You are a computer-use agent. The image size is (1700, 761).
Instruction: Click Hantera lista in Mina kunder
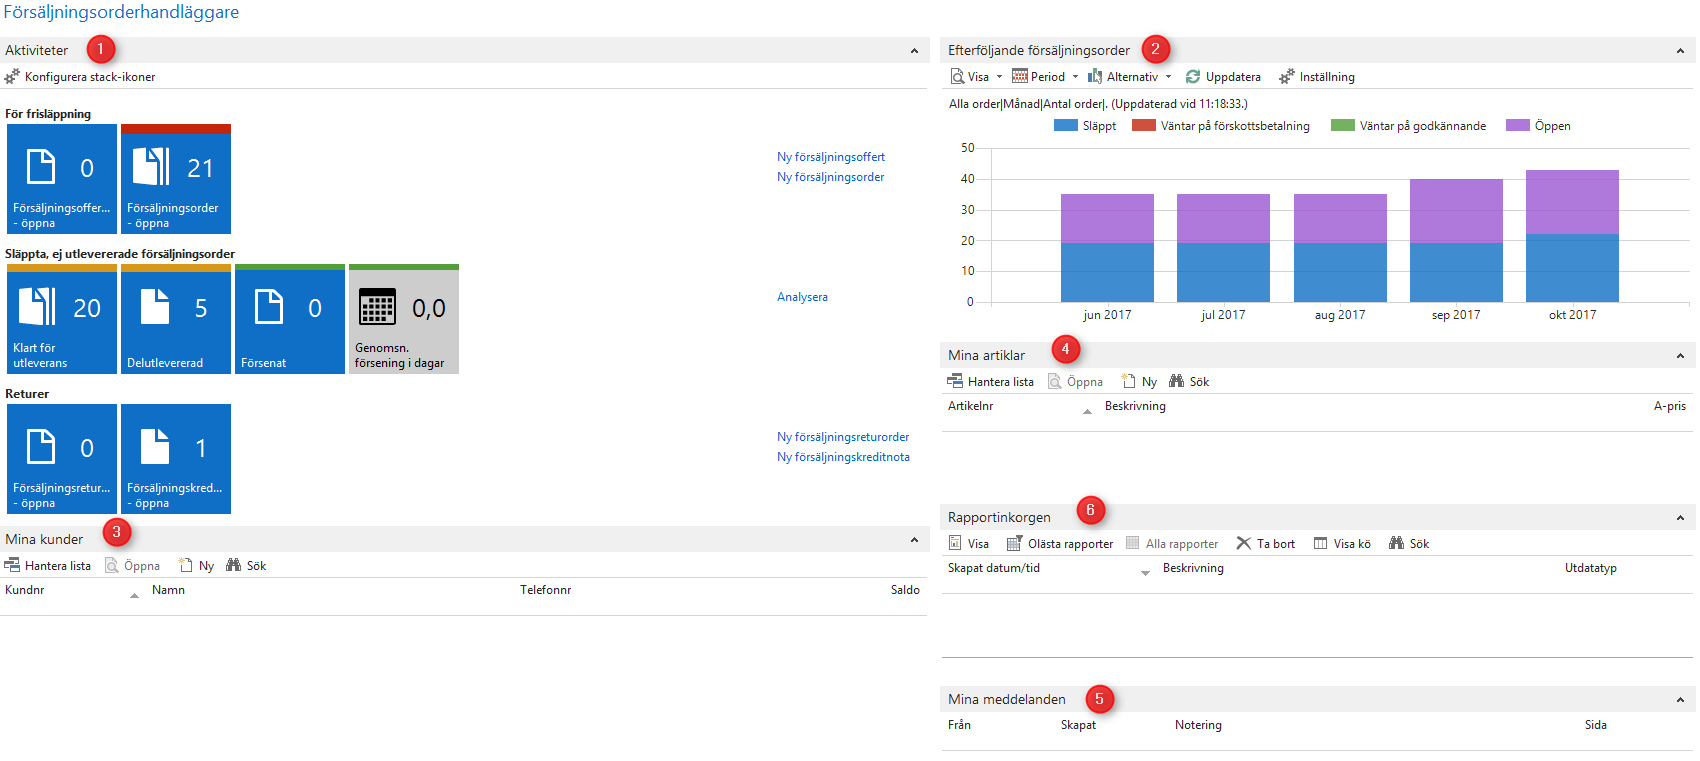pyautogui.click(x=47, y=566)
